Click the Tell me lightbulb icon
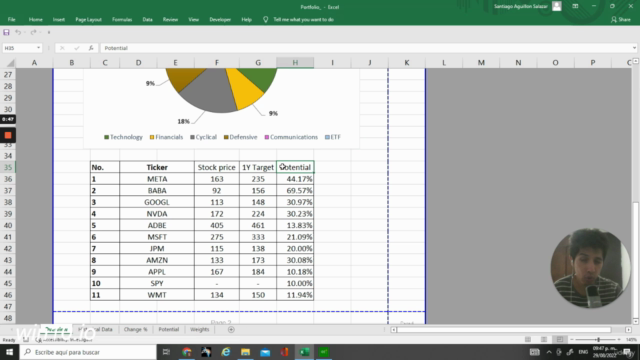Screen dimensions: 640x360 pyautogui.click(x=266, y=19)
